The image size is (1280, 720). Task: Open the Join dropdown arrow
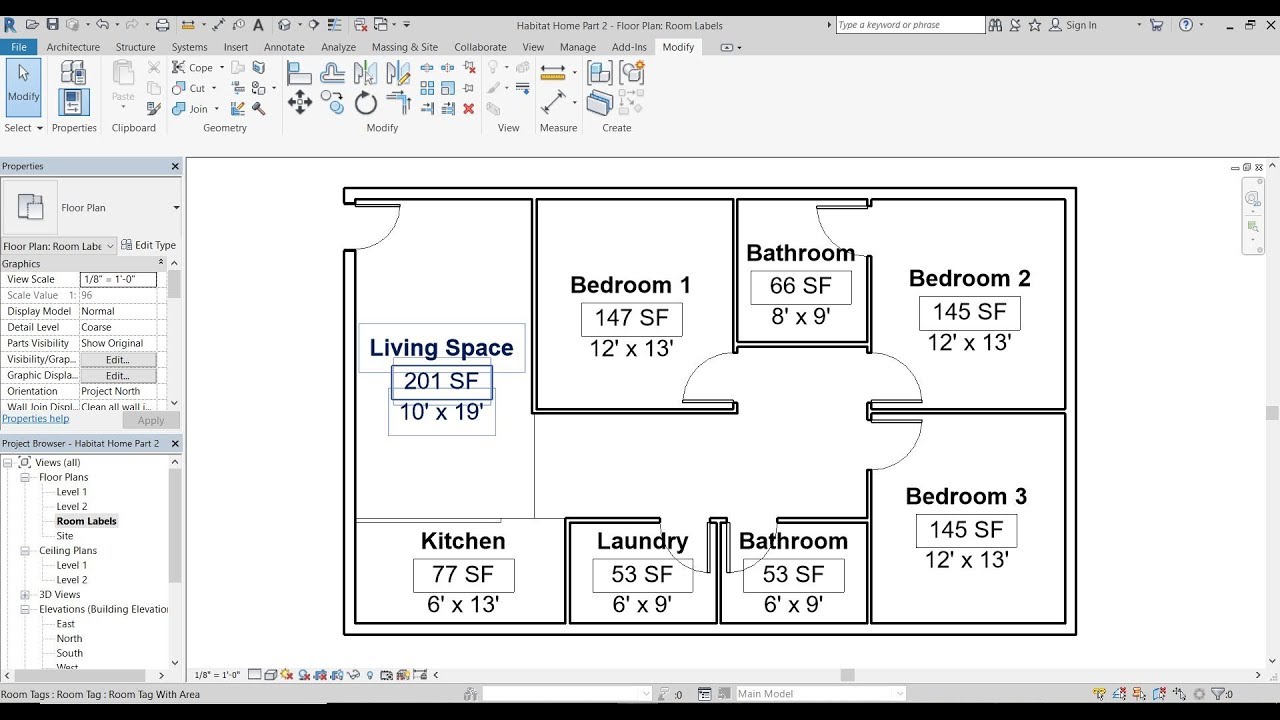pos(217,109)
